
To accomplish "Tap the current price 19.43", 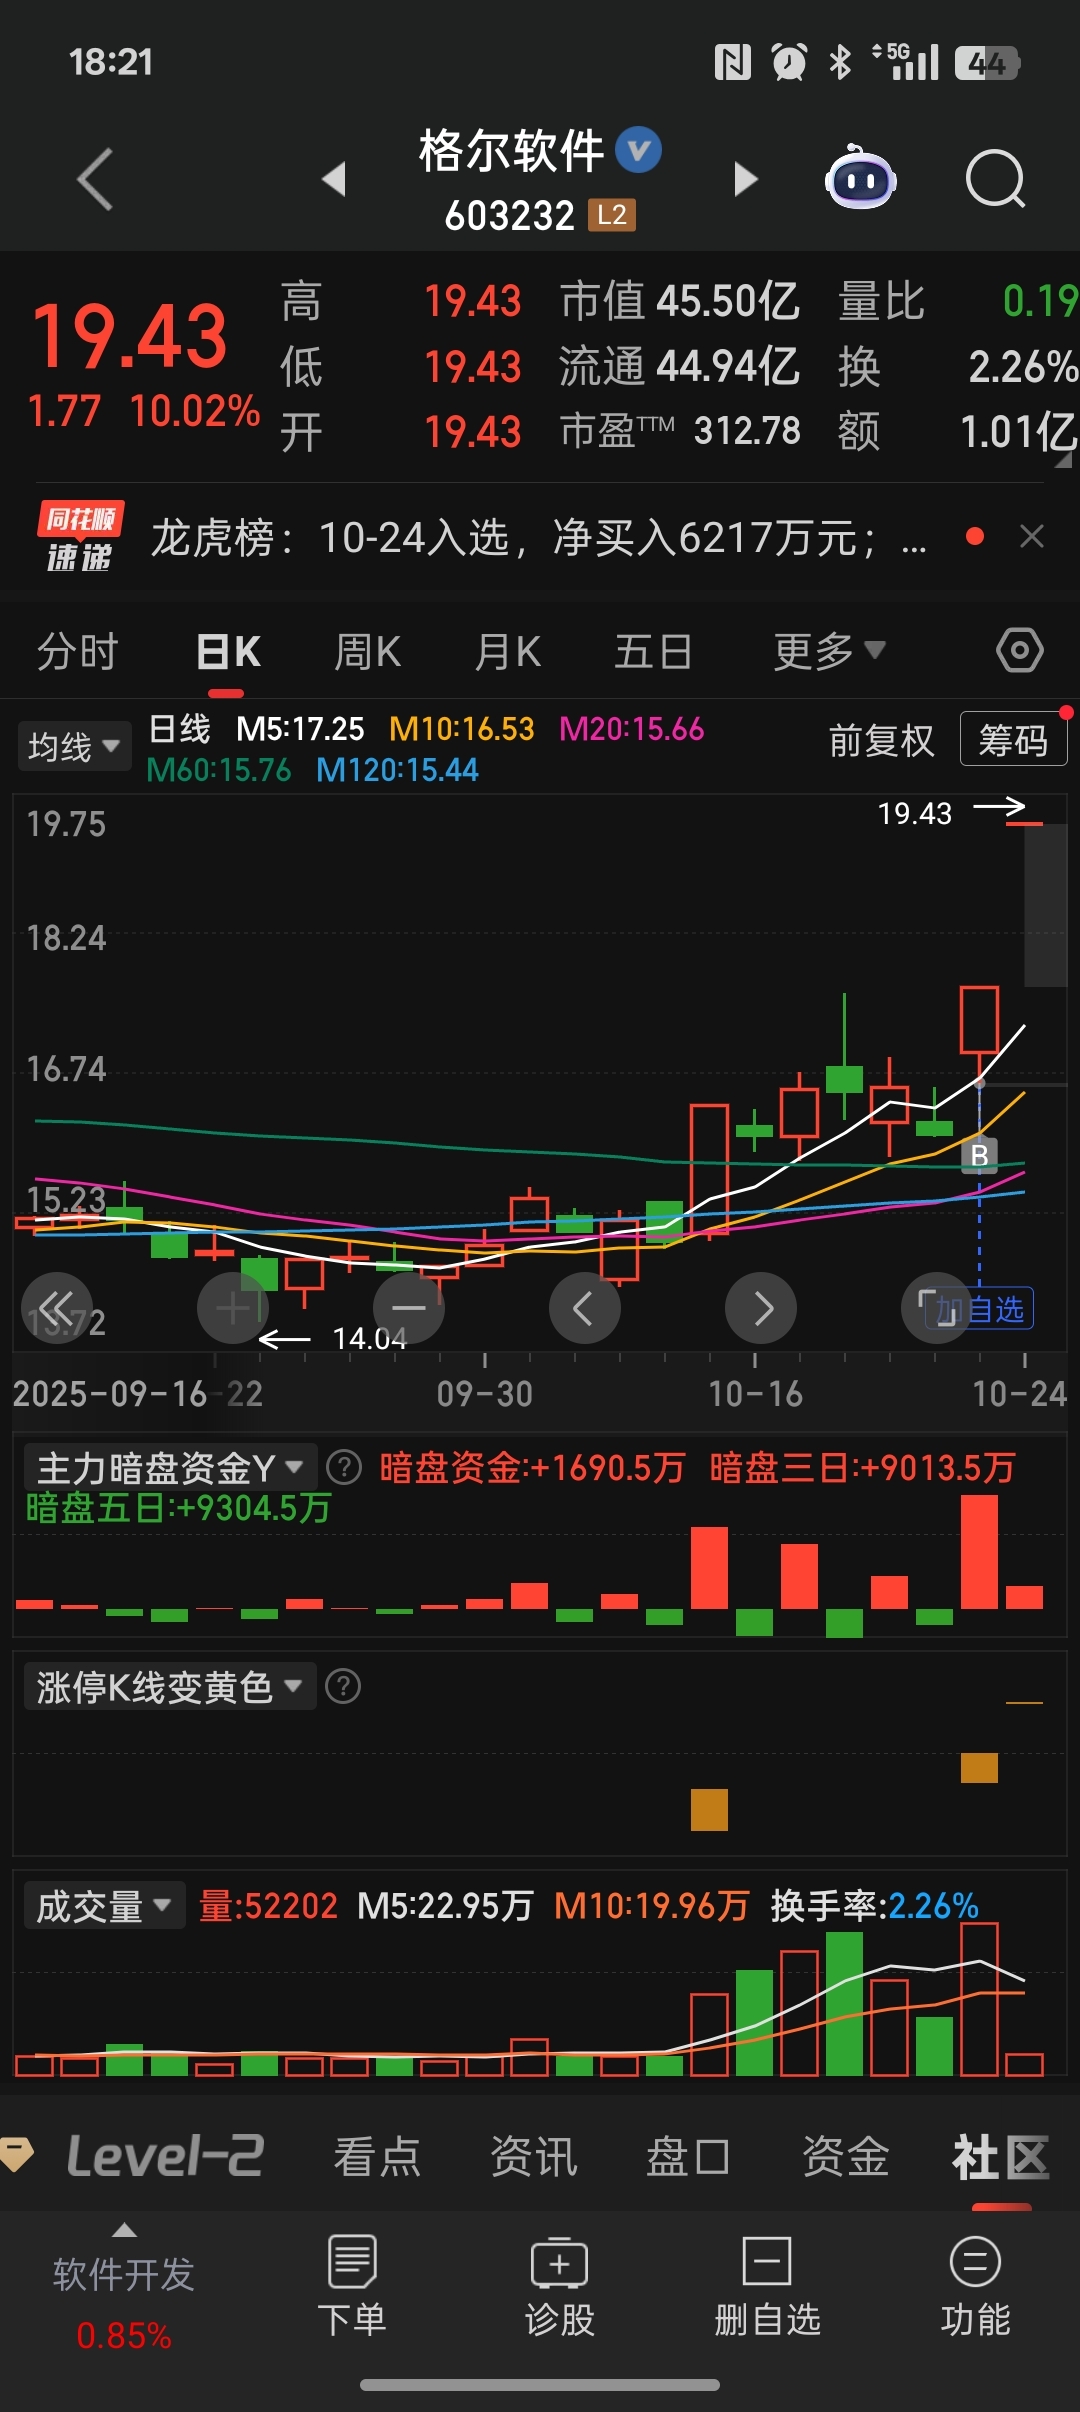I will coord(130,336).
